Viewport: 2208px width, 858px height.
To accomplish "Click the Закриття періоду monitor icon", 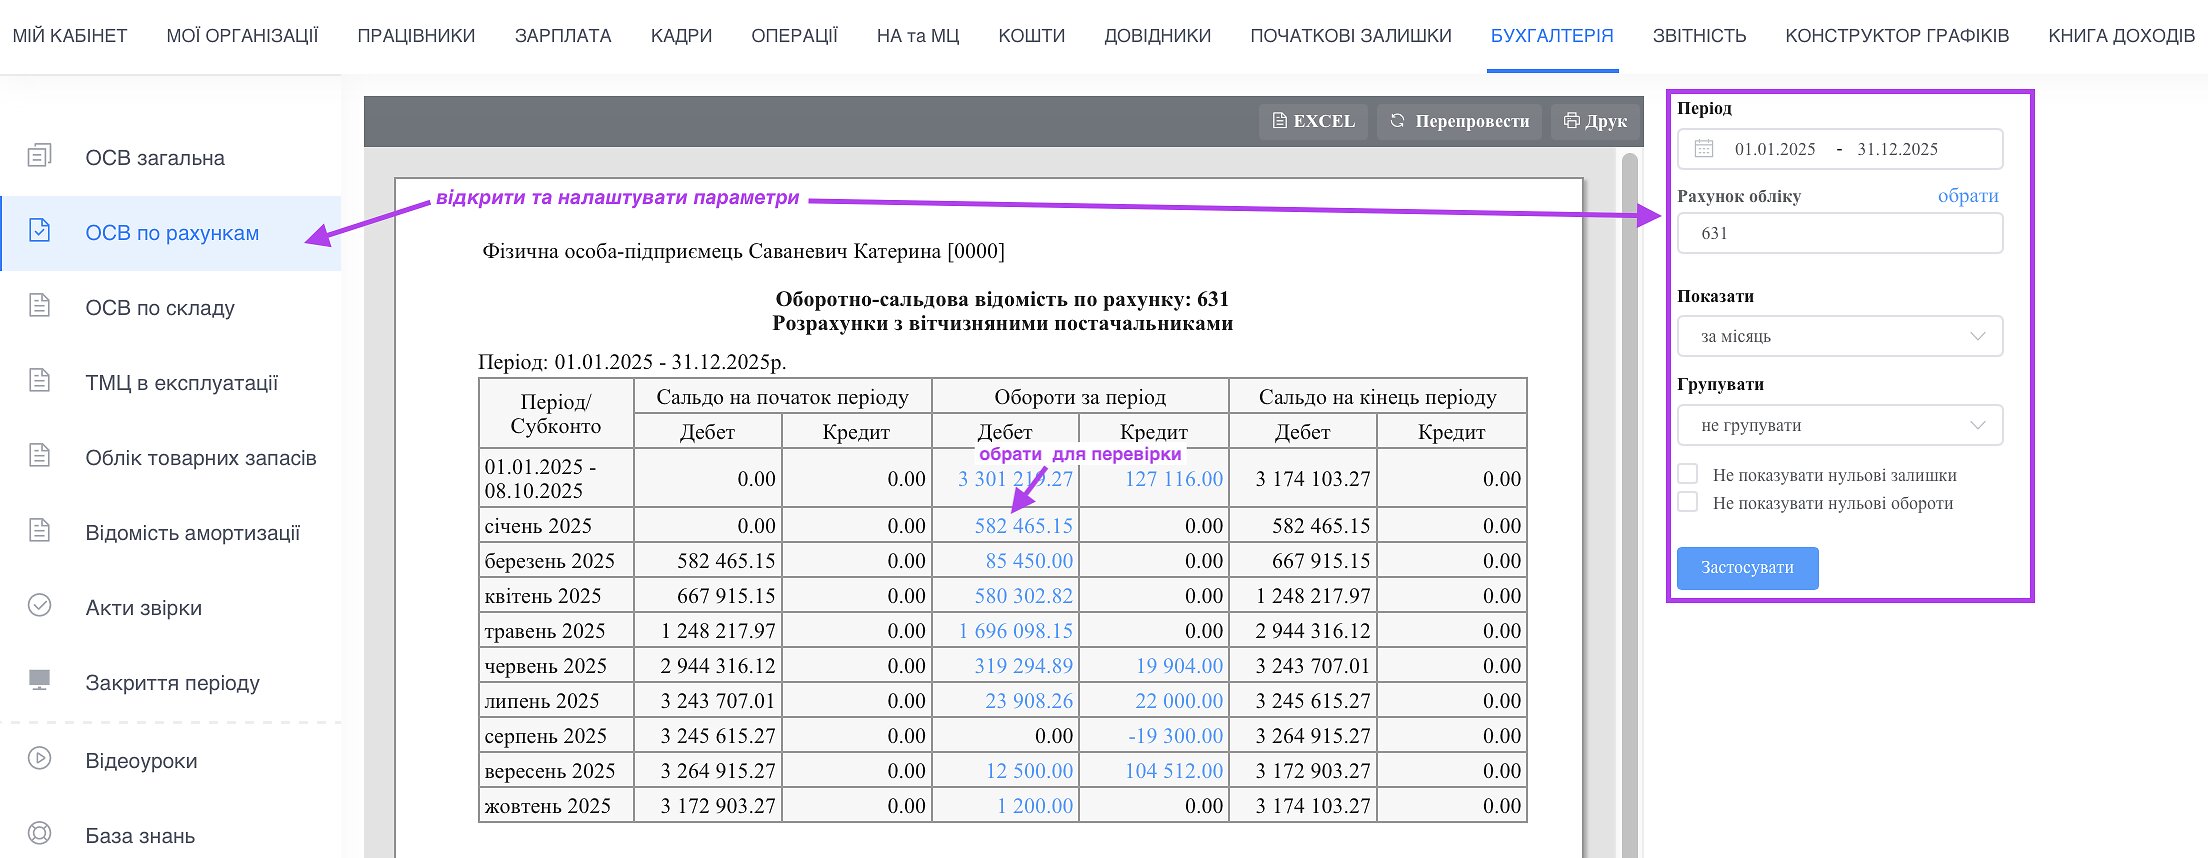I will (x=39, y=681).
